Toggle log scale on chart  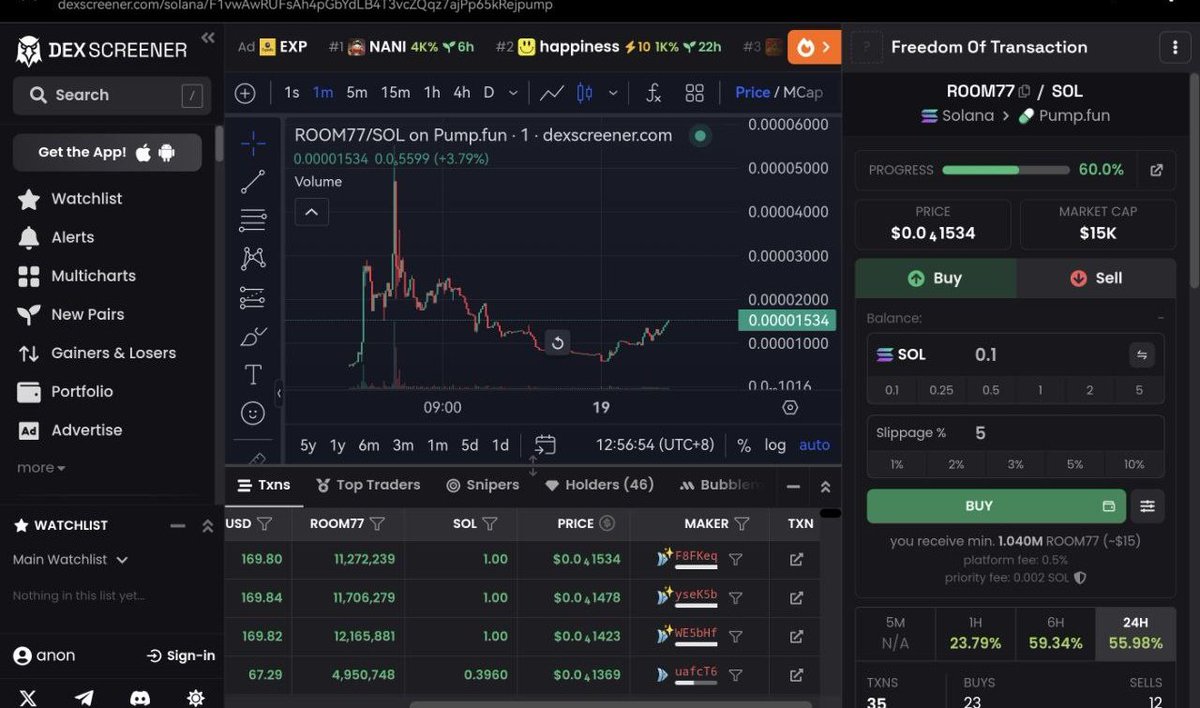[775, 445]
